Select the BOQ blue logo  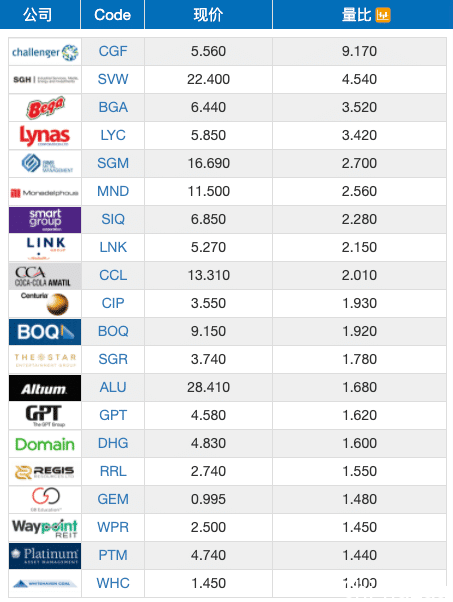coord(45,332)
